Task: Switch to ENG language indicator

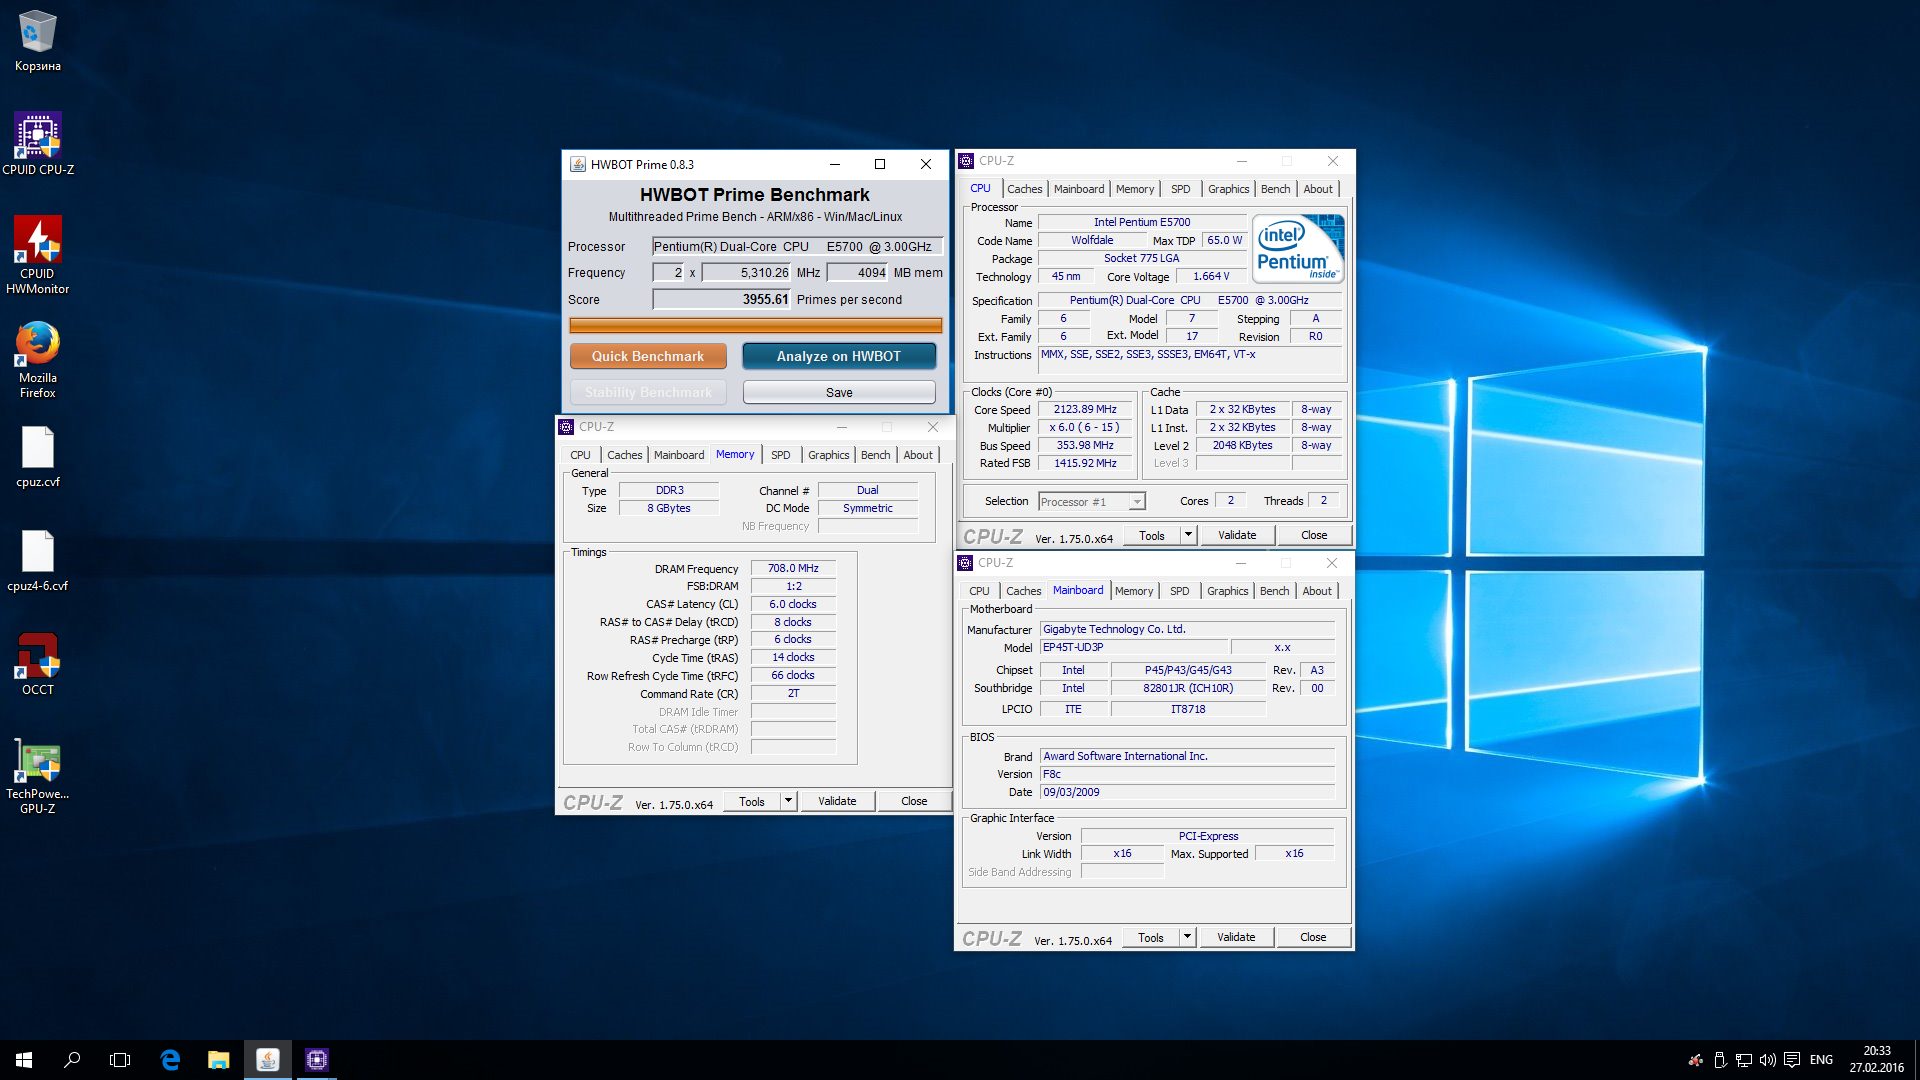Action: tap(1821, 1060)
